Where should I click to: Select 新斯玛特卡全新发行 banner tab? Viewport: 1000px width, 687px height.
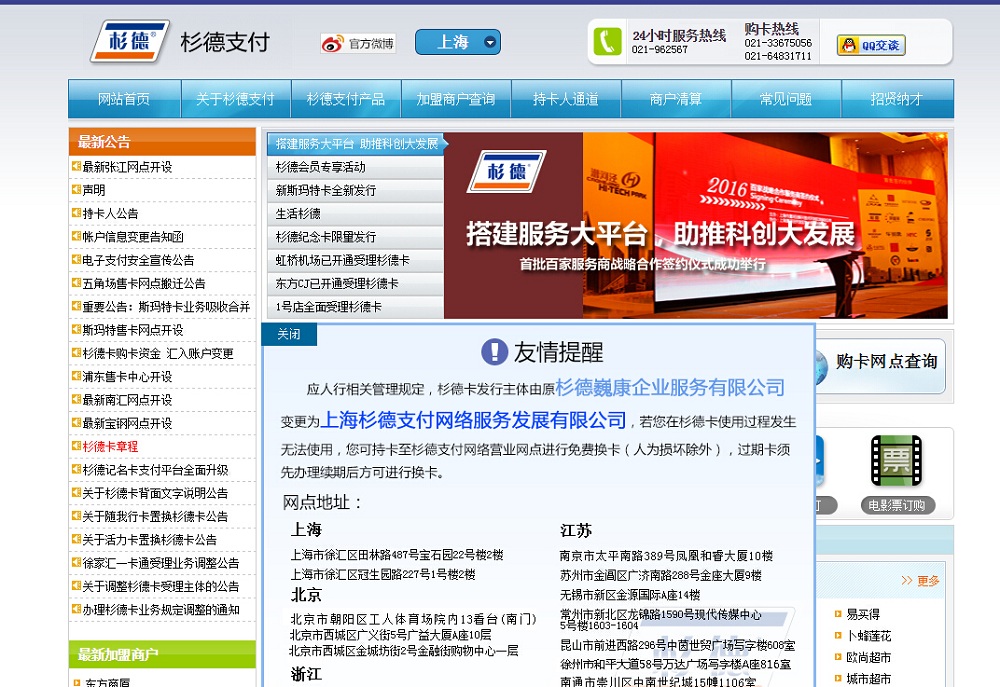[355, 190]
